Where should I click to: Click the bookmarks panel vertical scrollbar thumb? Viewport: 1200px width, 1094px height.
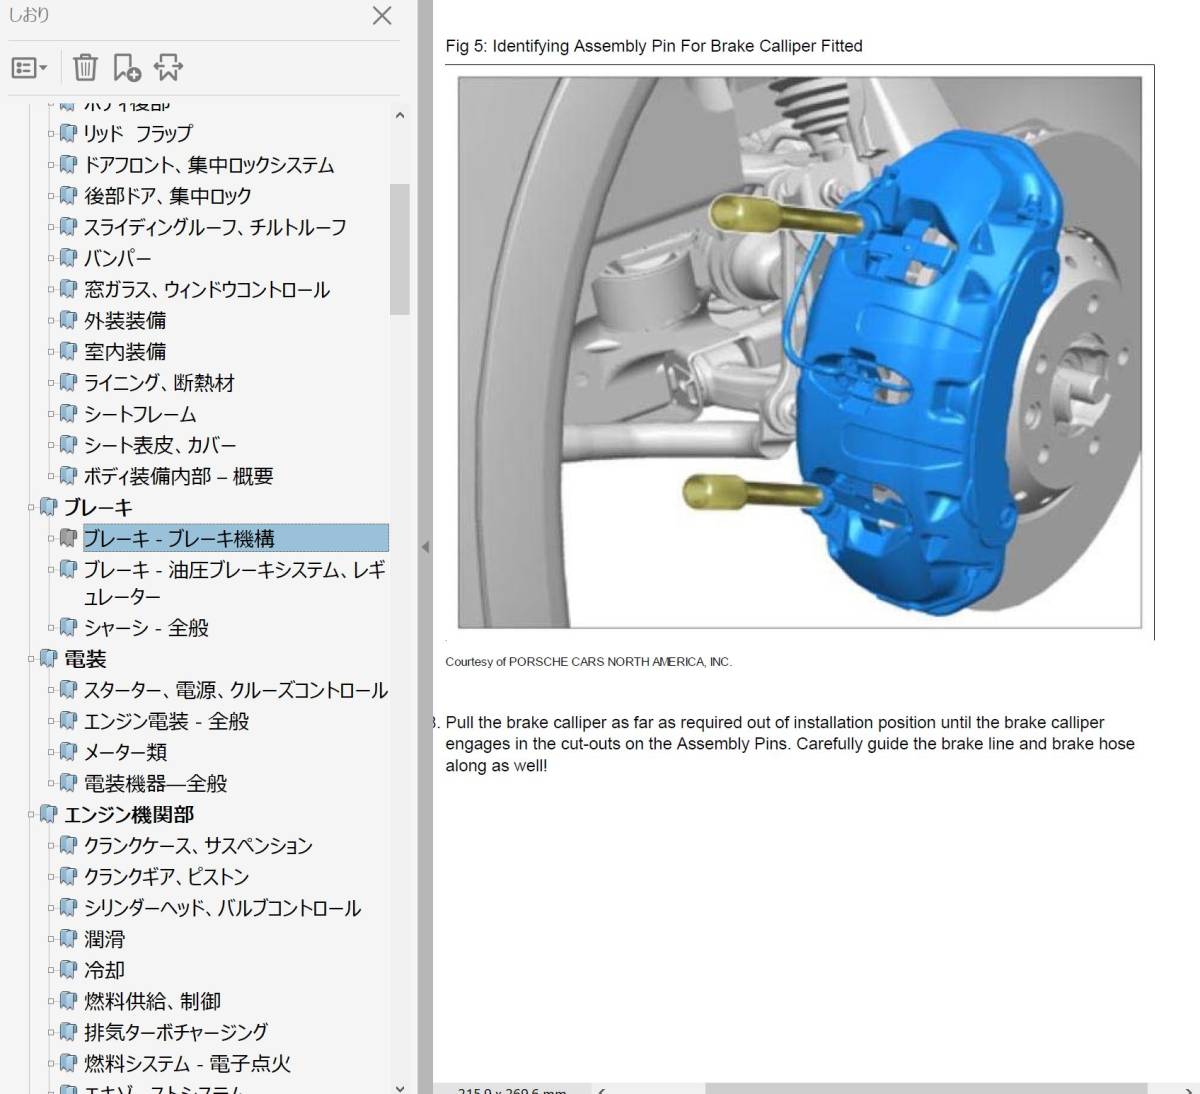click(399, 249)
